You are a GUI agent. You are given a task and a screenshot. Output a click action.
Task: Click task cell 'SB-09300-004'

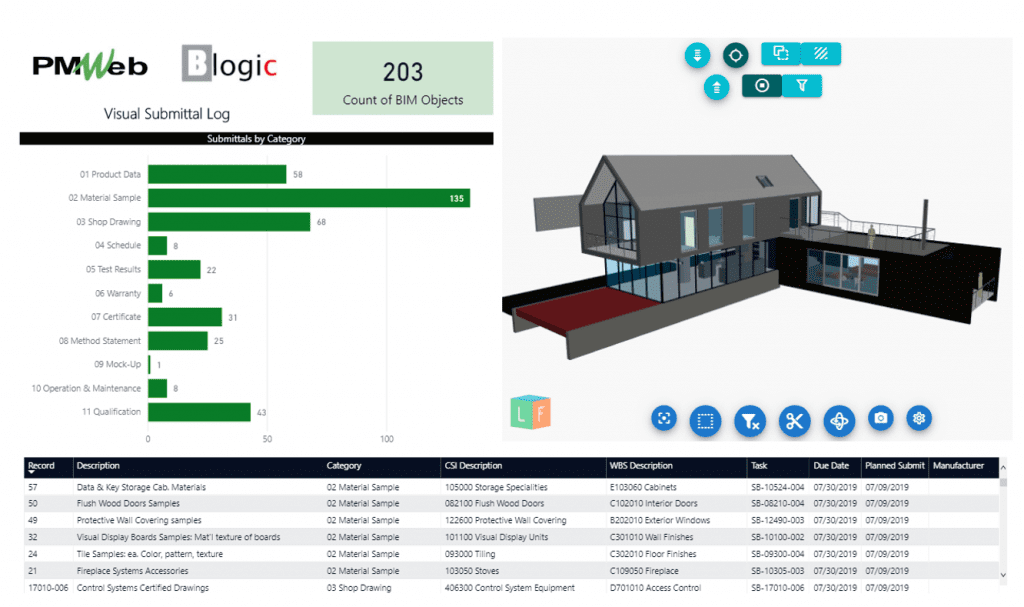(x=777, y=554)
